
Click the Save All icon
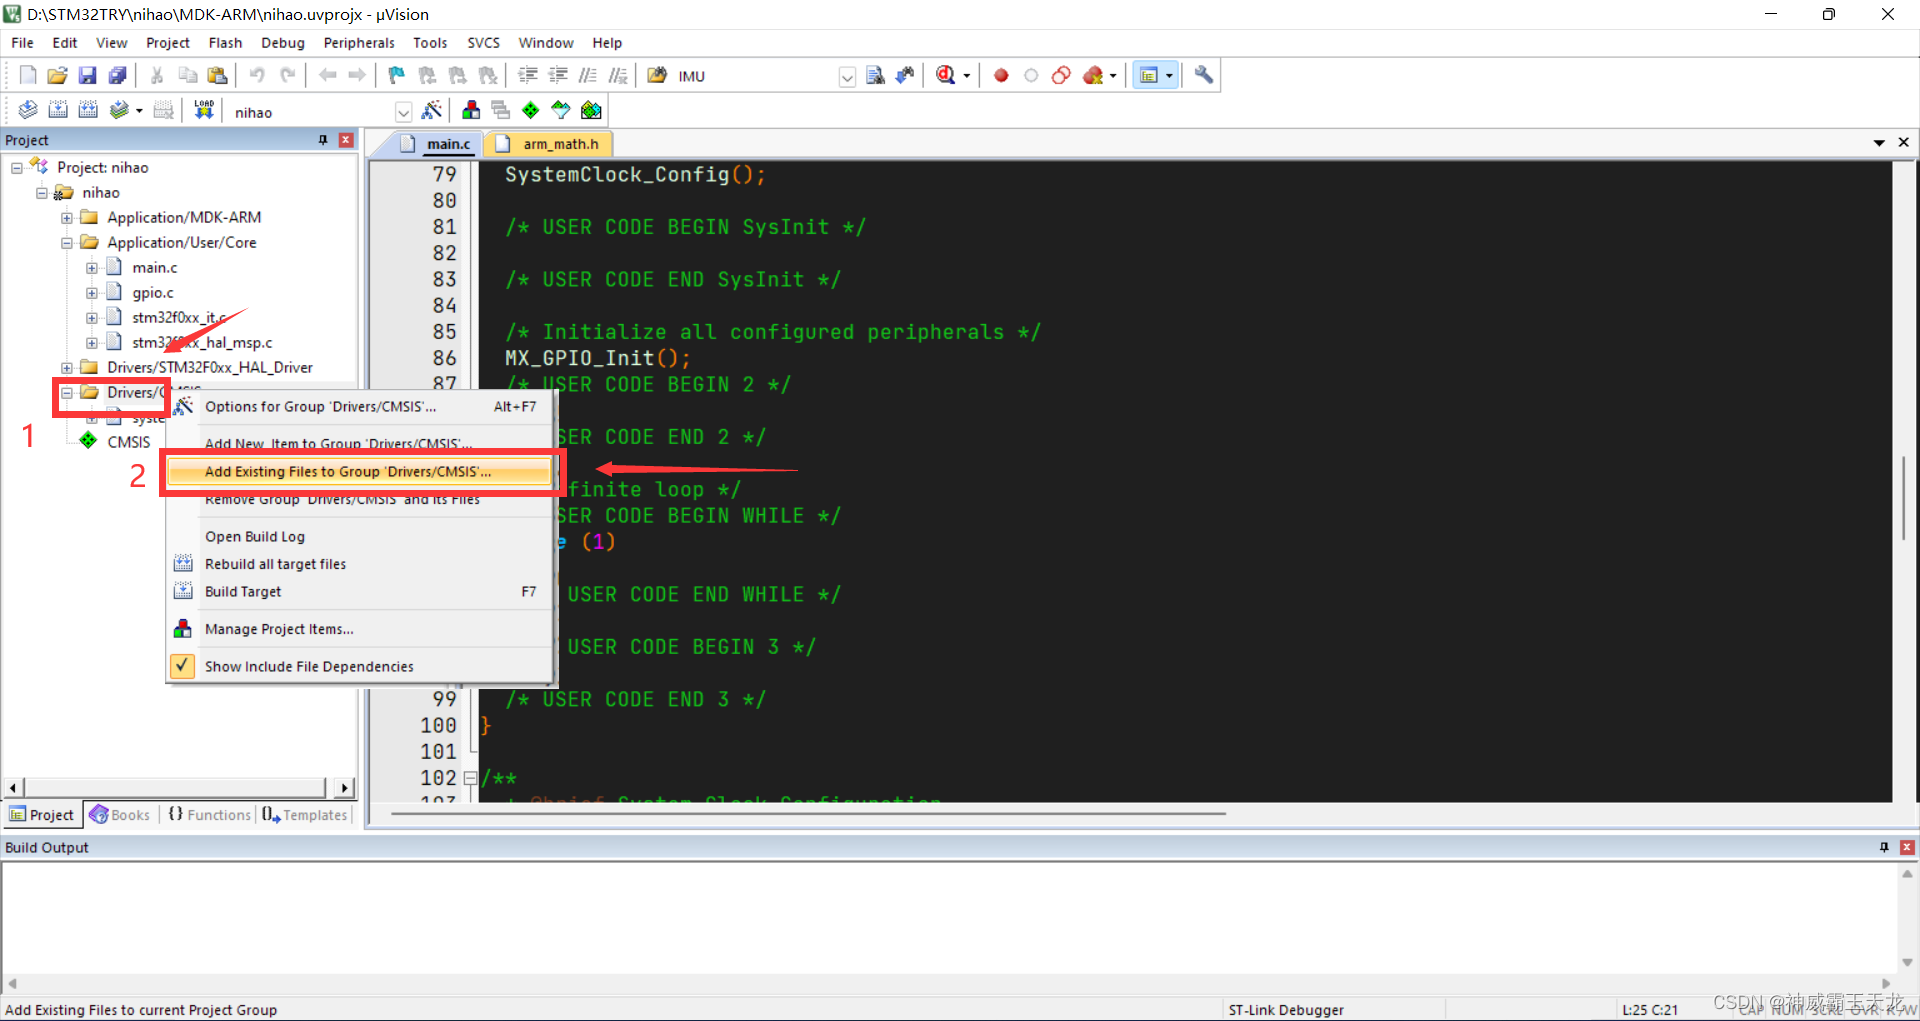[x=118, y=75]
